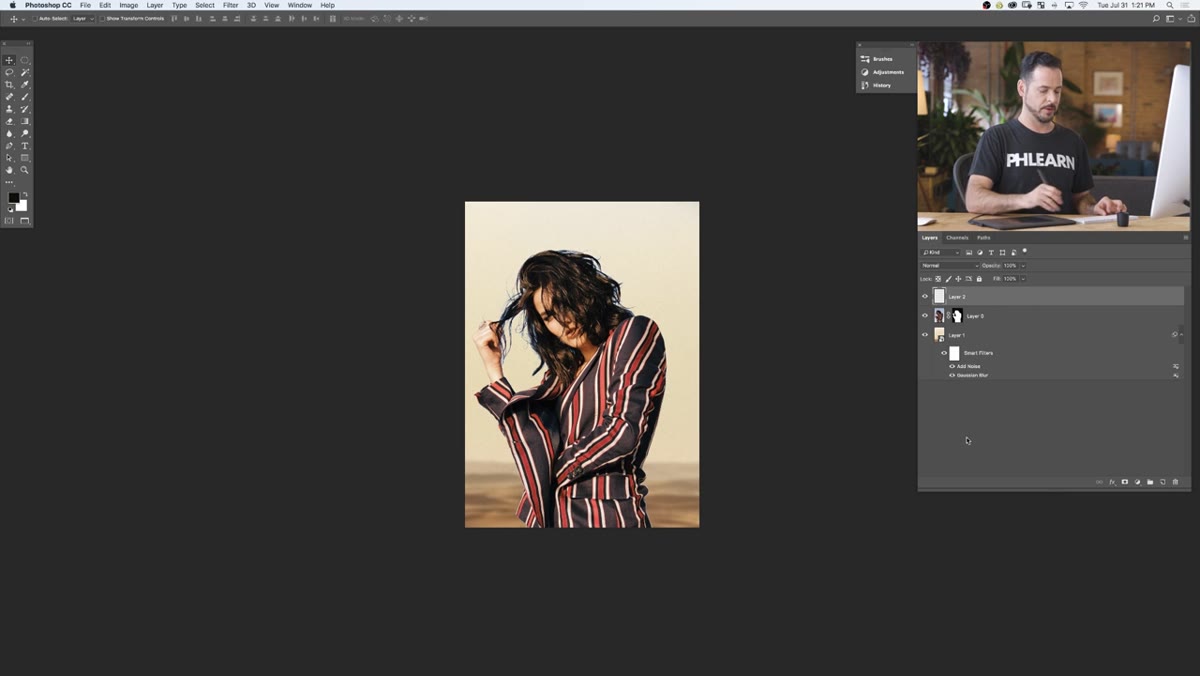Select the Magic Wand tool
This screenshot has width=1200, height=676.
click(x=25, y=72)
